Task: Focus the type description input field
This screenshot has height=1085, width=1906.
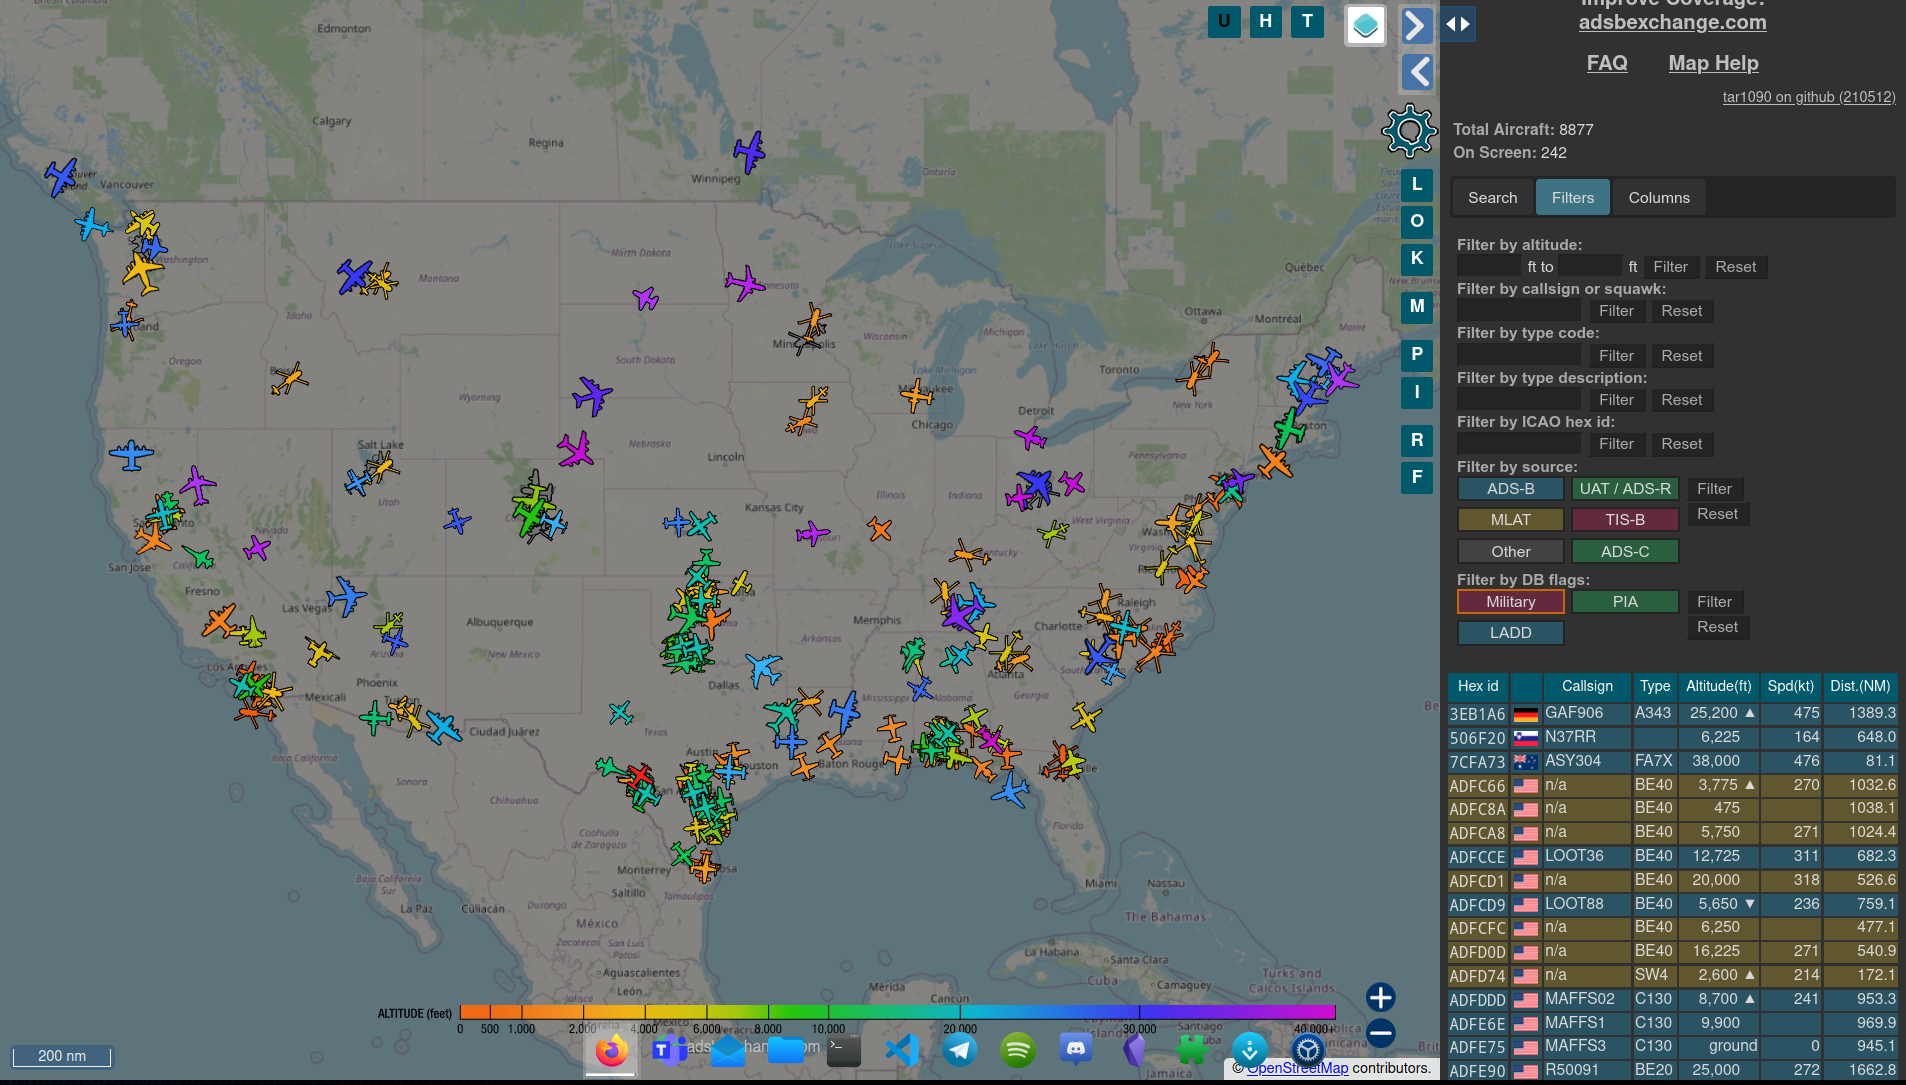Action: point(1519,400)
